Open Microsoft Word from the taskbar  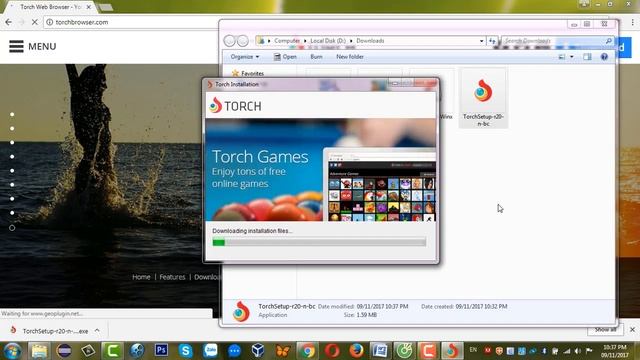(380, 351)
